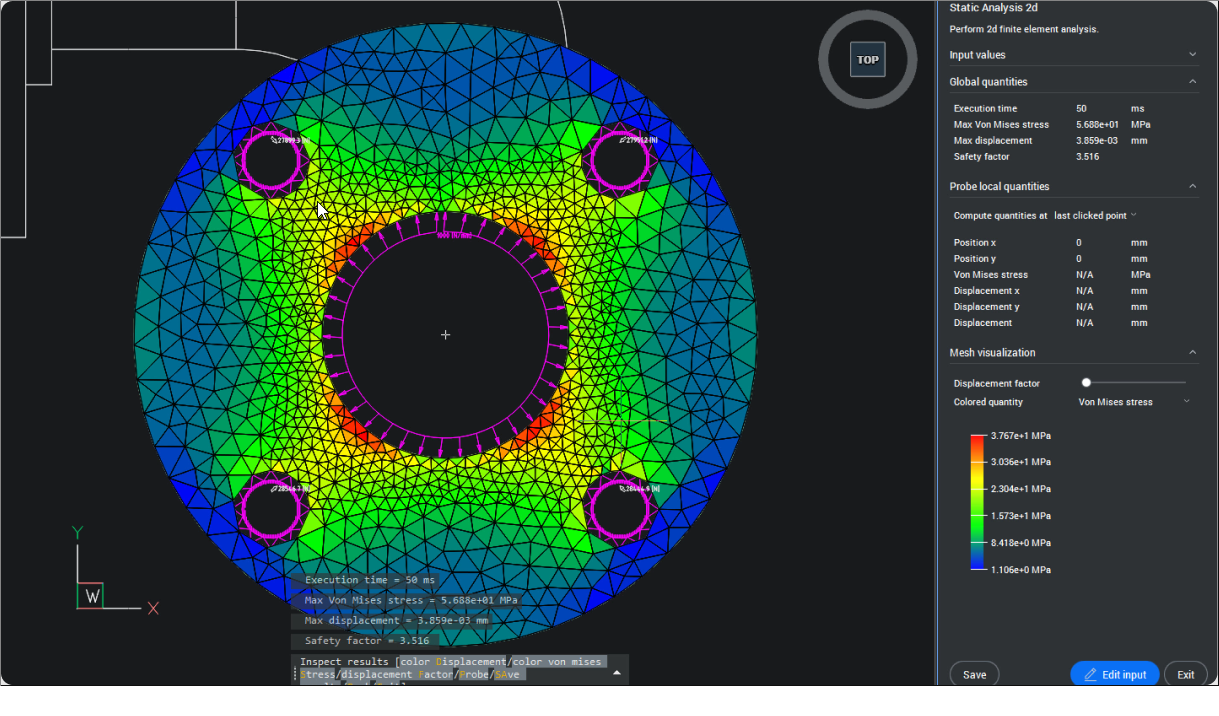
Task: Collapse the Global quantities section
Action: (1192, 82)
